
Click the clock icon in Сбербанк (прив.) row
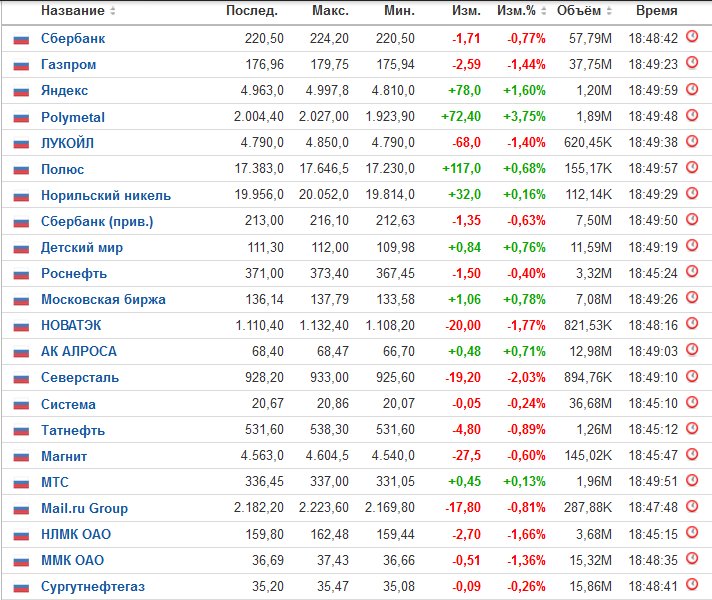click(692, 219)
